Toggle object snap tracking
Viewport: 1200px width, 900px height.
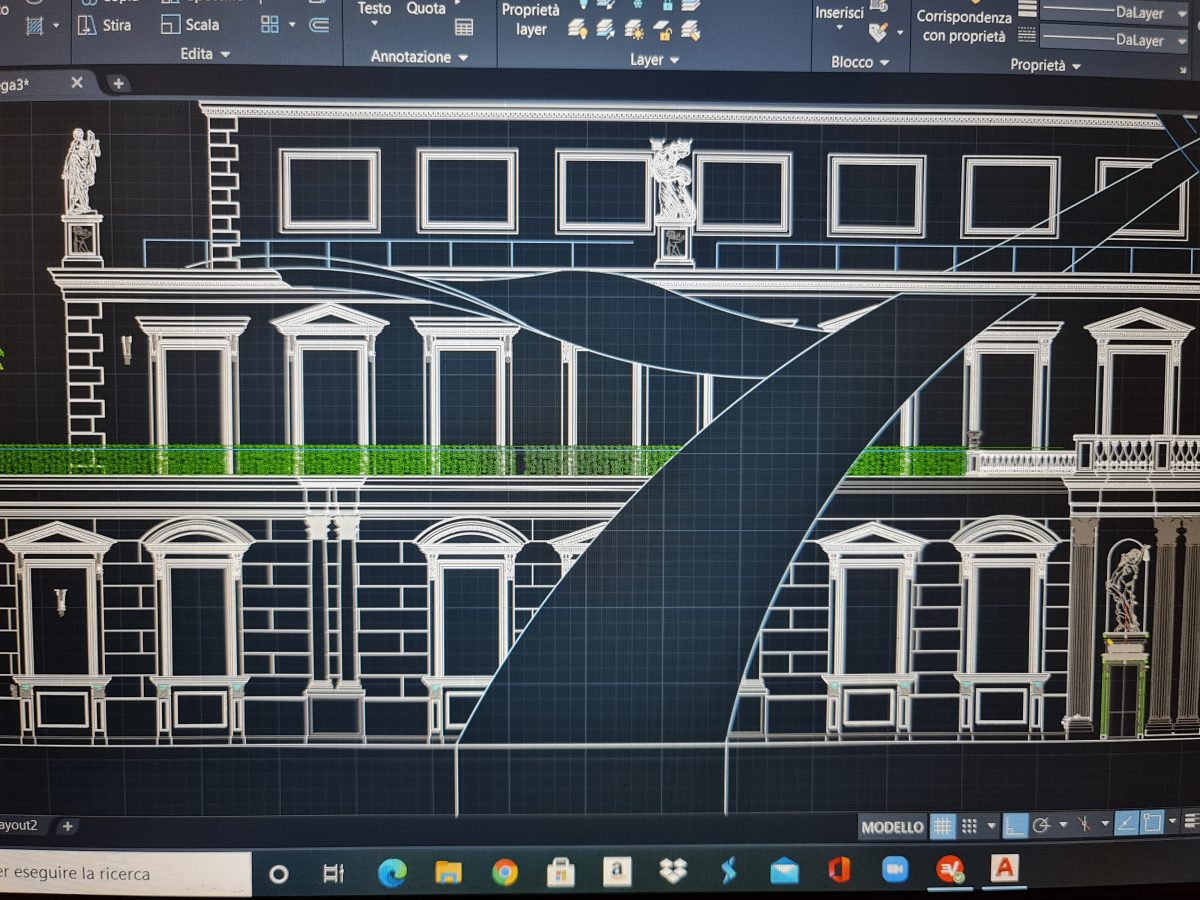coord(1126,823)
